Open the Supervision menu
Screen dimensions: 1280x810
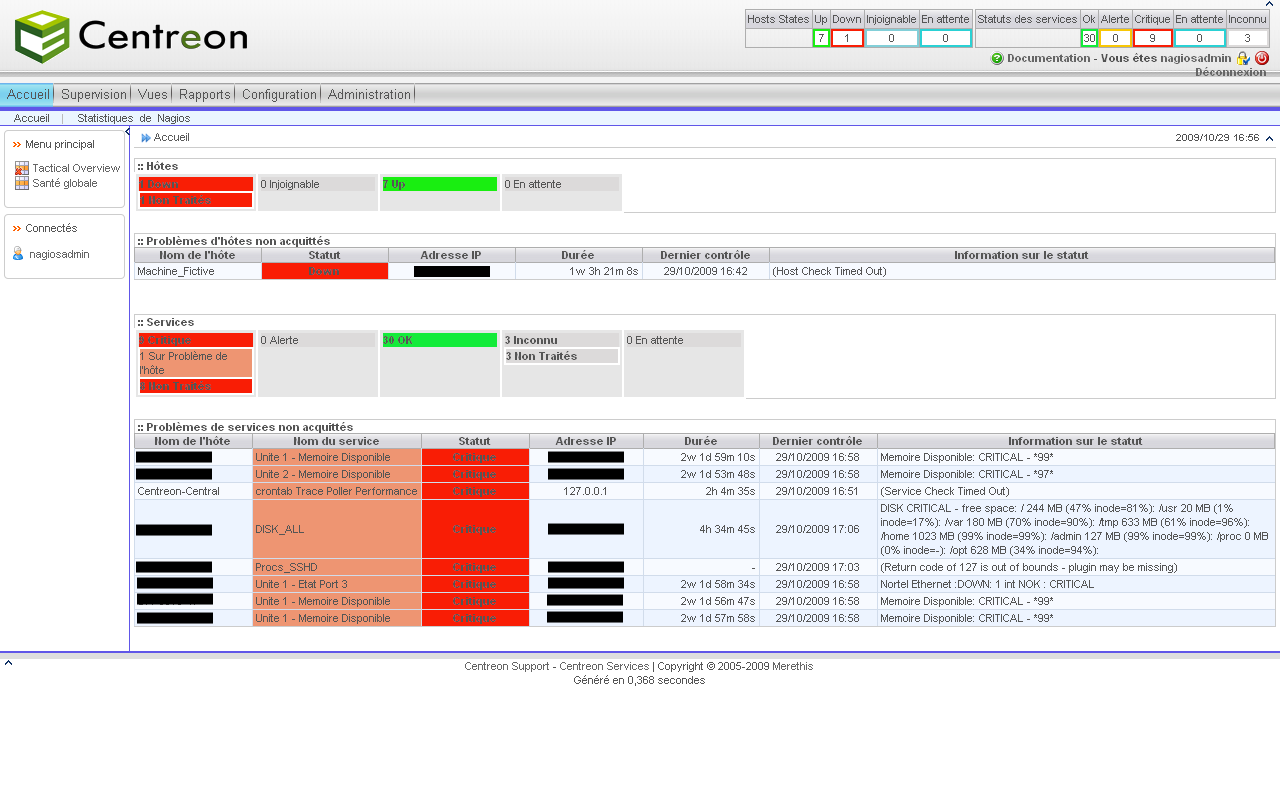tap(94, 94)
